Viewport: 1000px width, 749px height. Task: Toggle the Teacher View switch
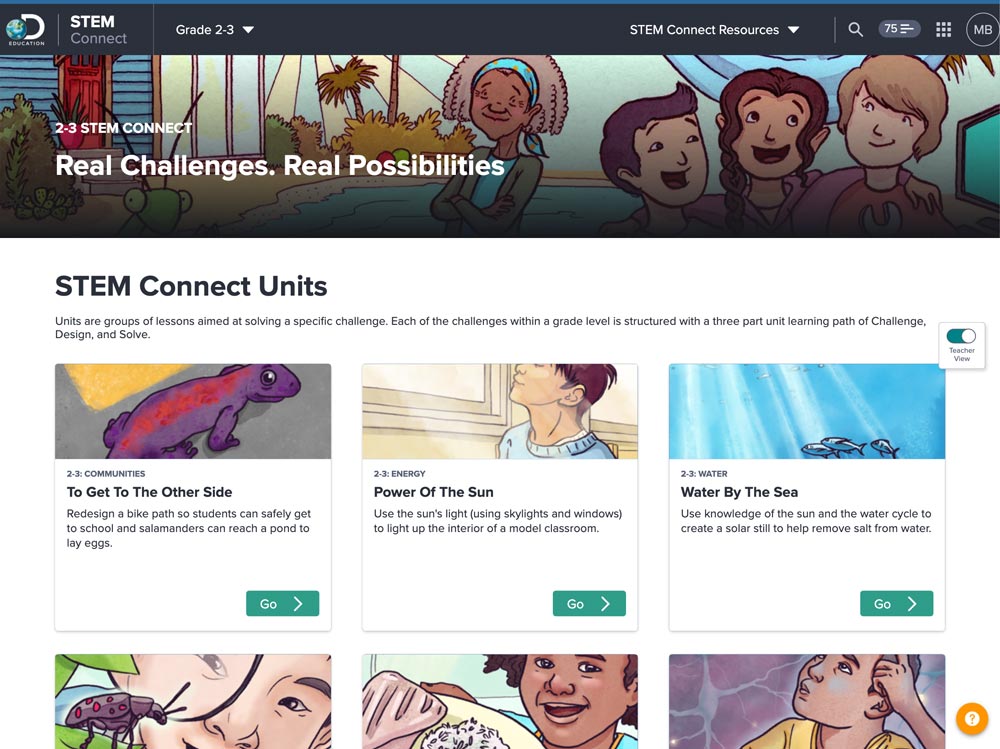(x=961, y=336)
